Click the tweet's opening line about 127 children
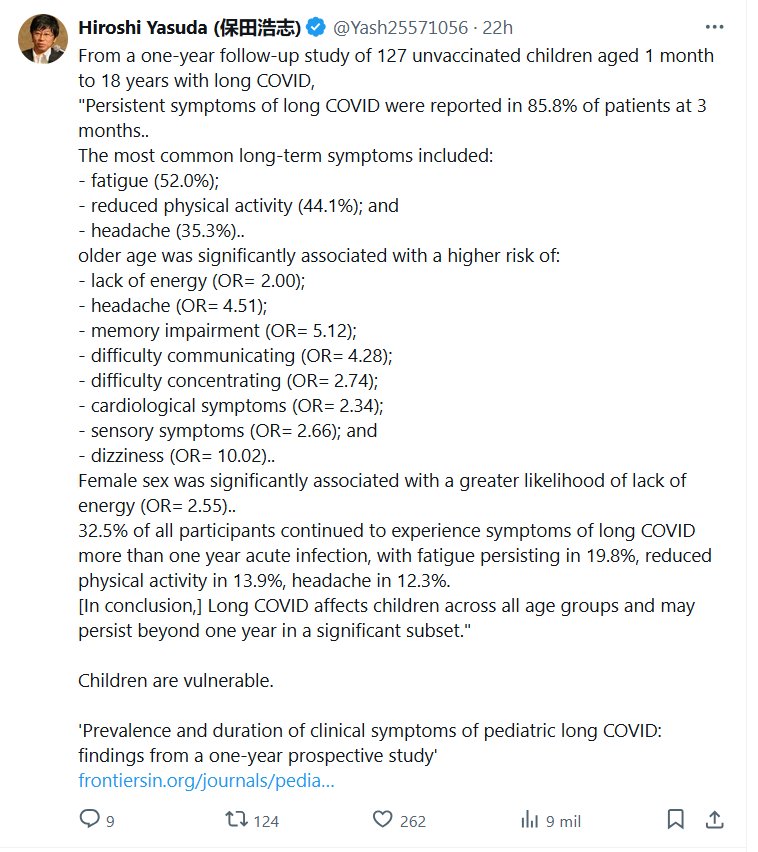The height and width of the screenshot is (852, 758). click(x=396, y=56)
